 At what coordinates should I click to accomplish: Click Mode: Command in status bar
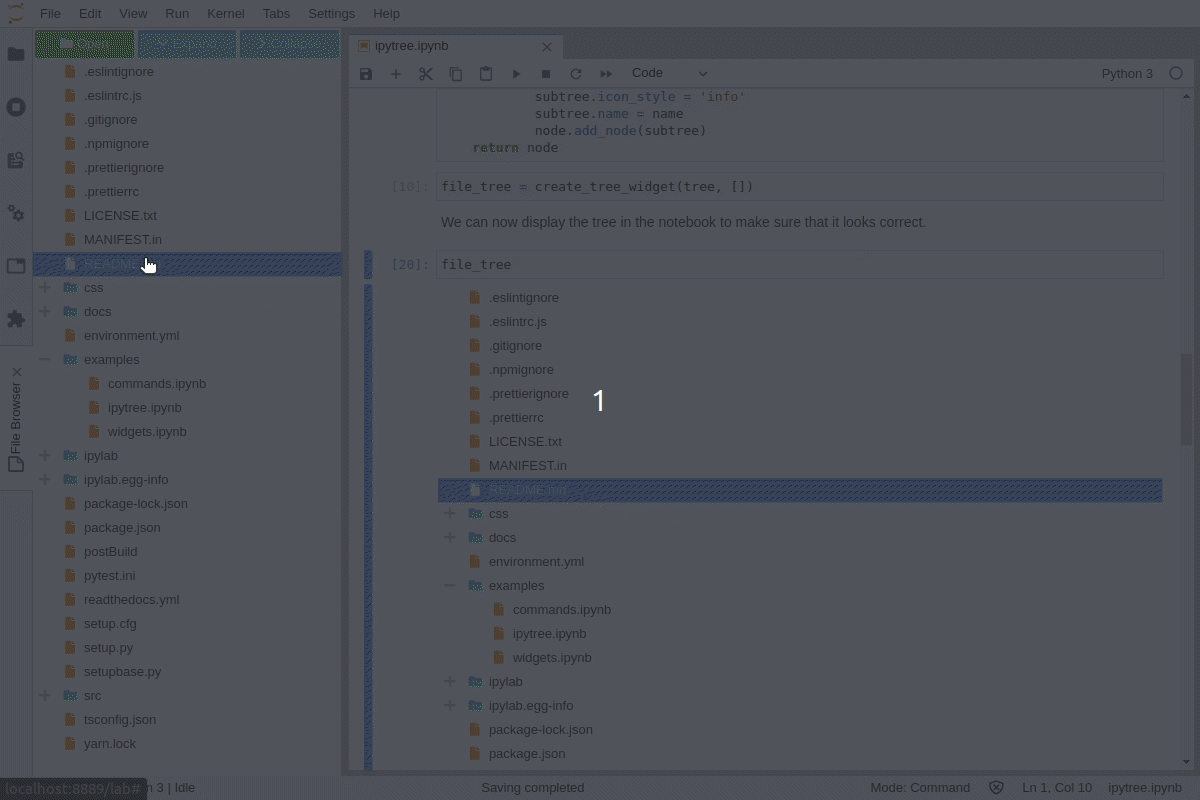point(920,788)
